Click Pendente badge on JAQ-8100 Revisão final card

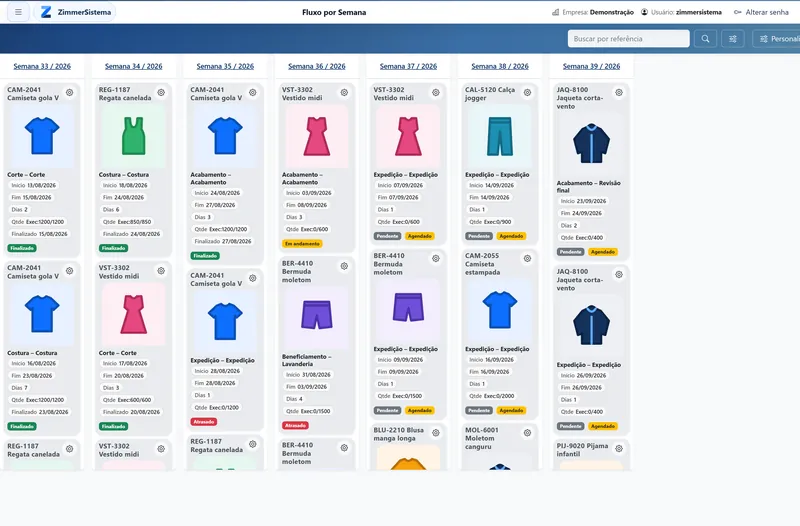point(570,252)
